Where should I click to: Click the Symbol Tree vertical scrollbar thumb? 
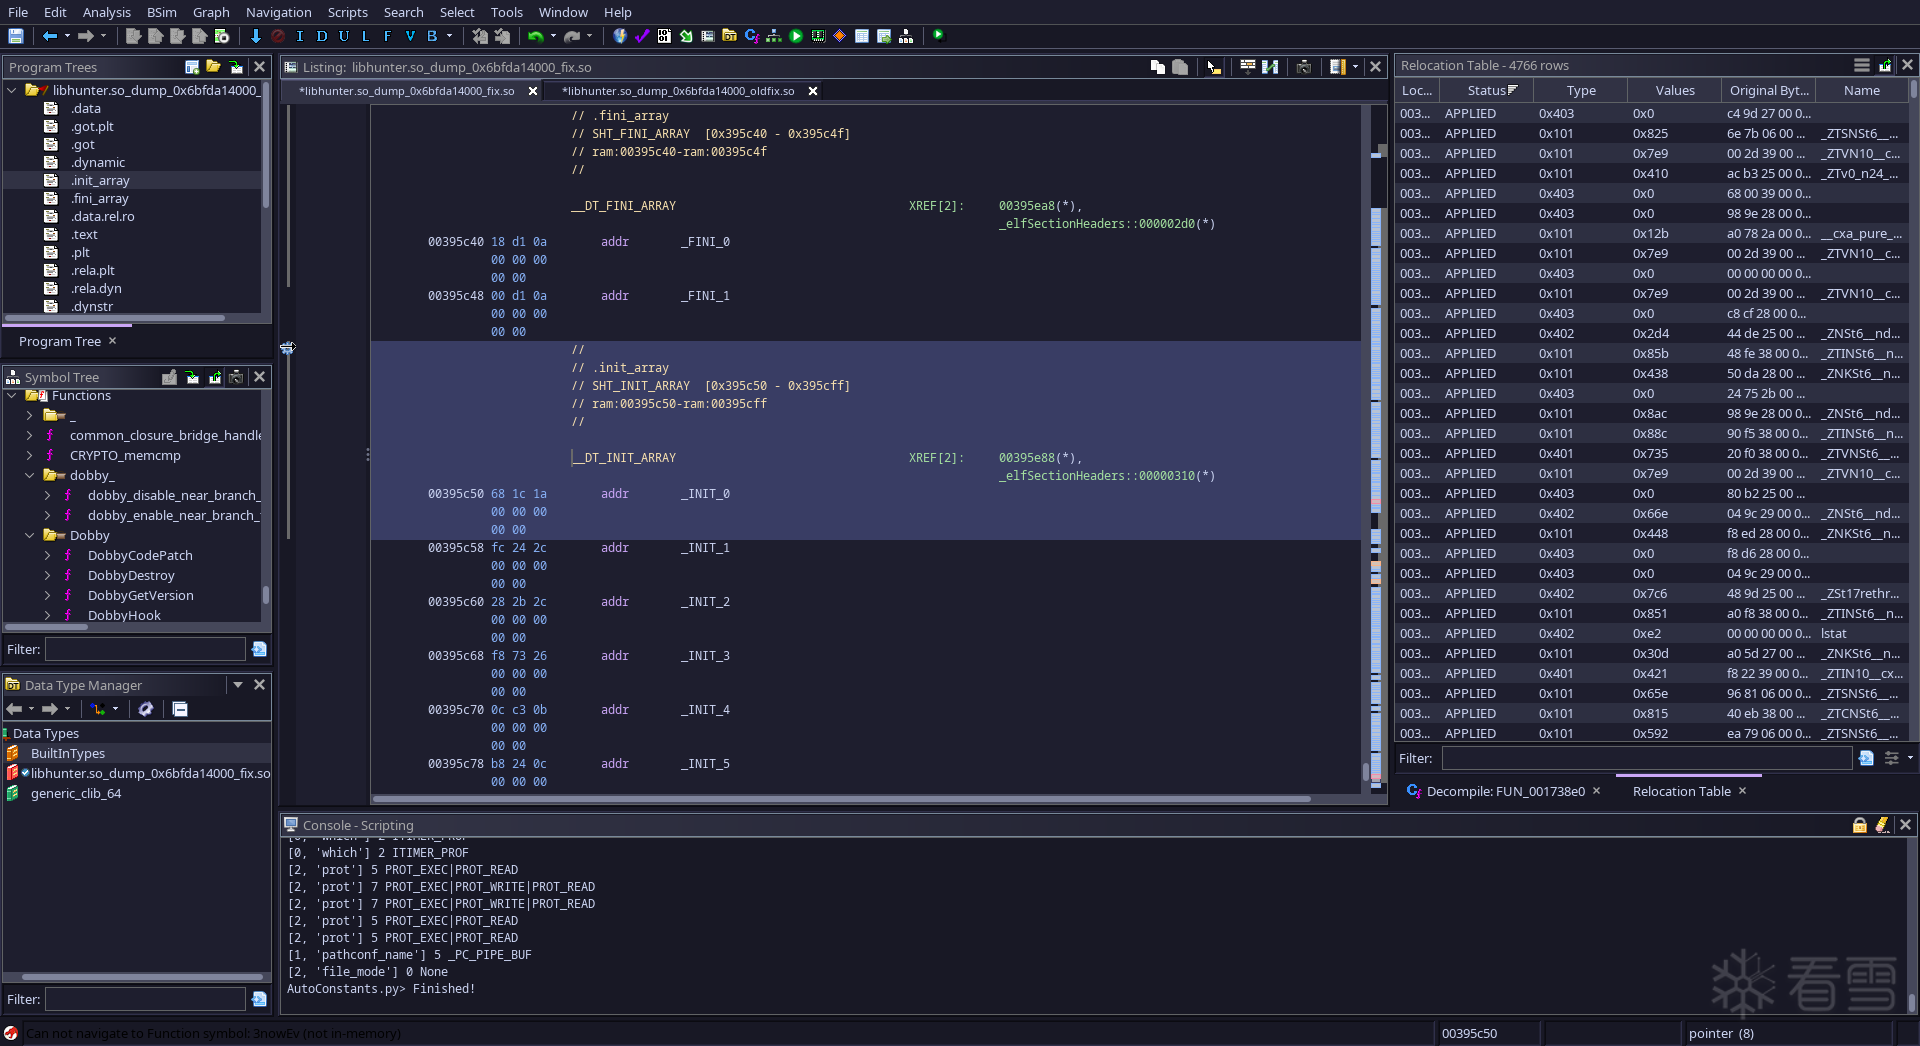[265, 594]
